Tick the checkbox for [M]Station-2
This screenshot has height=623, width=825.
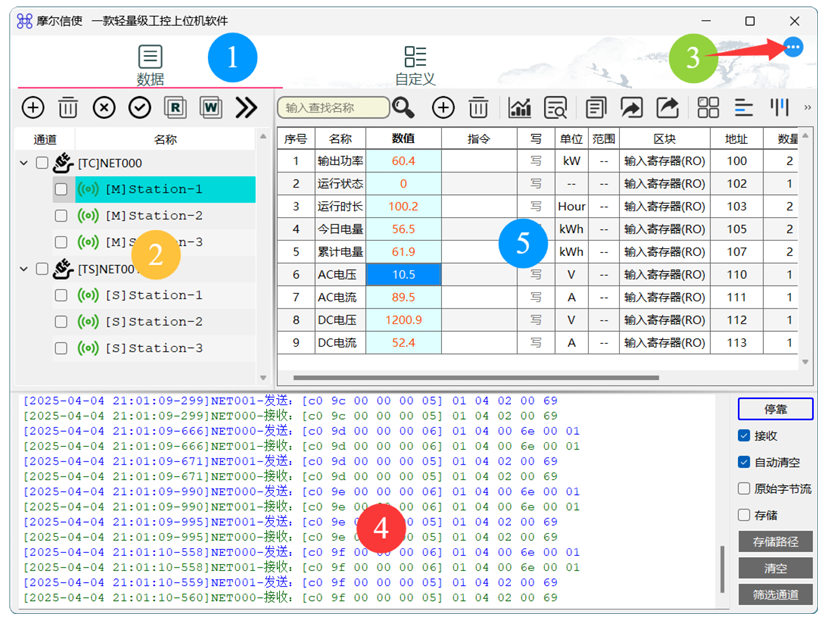pyautogui.click(x=61, y=216)
